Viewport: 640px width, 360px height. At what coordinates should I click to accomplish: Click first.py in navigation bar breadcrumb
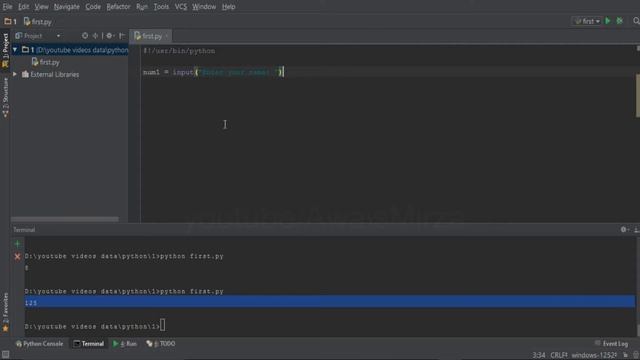38,22
